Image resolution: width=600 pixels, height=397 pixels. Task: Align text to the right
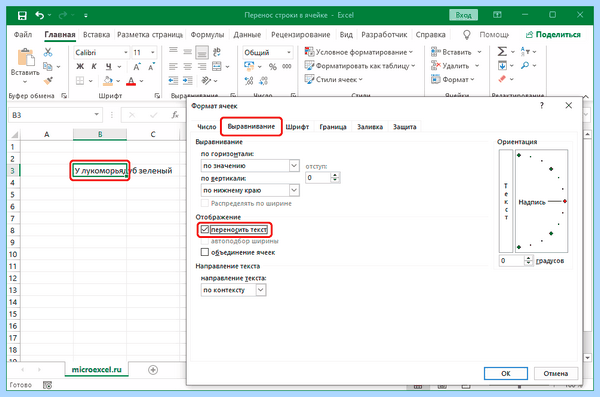pyautogui.click(x=202, y=67)
